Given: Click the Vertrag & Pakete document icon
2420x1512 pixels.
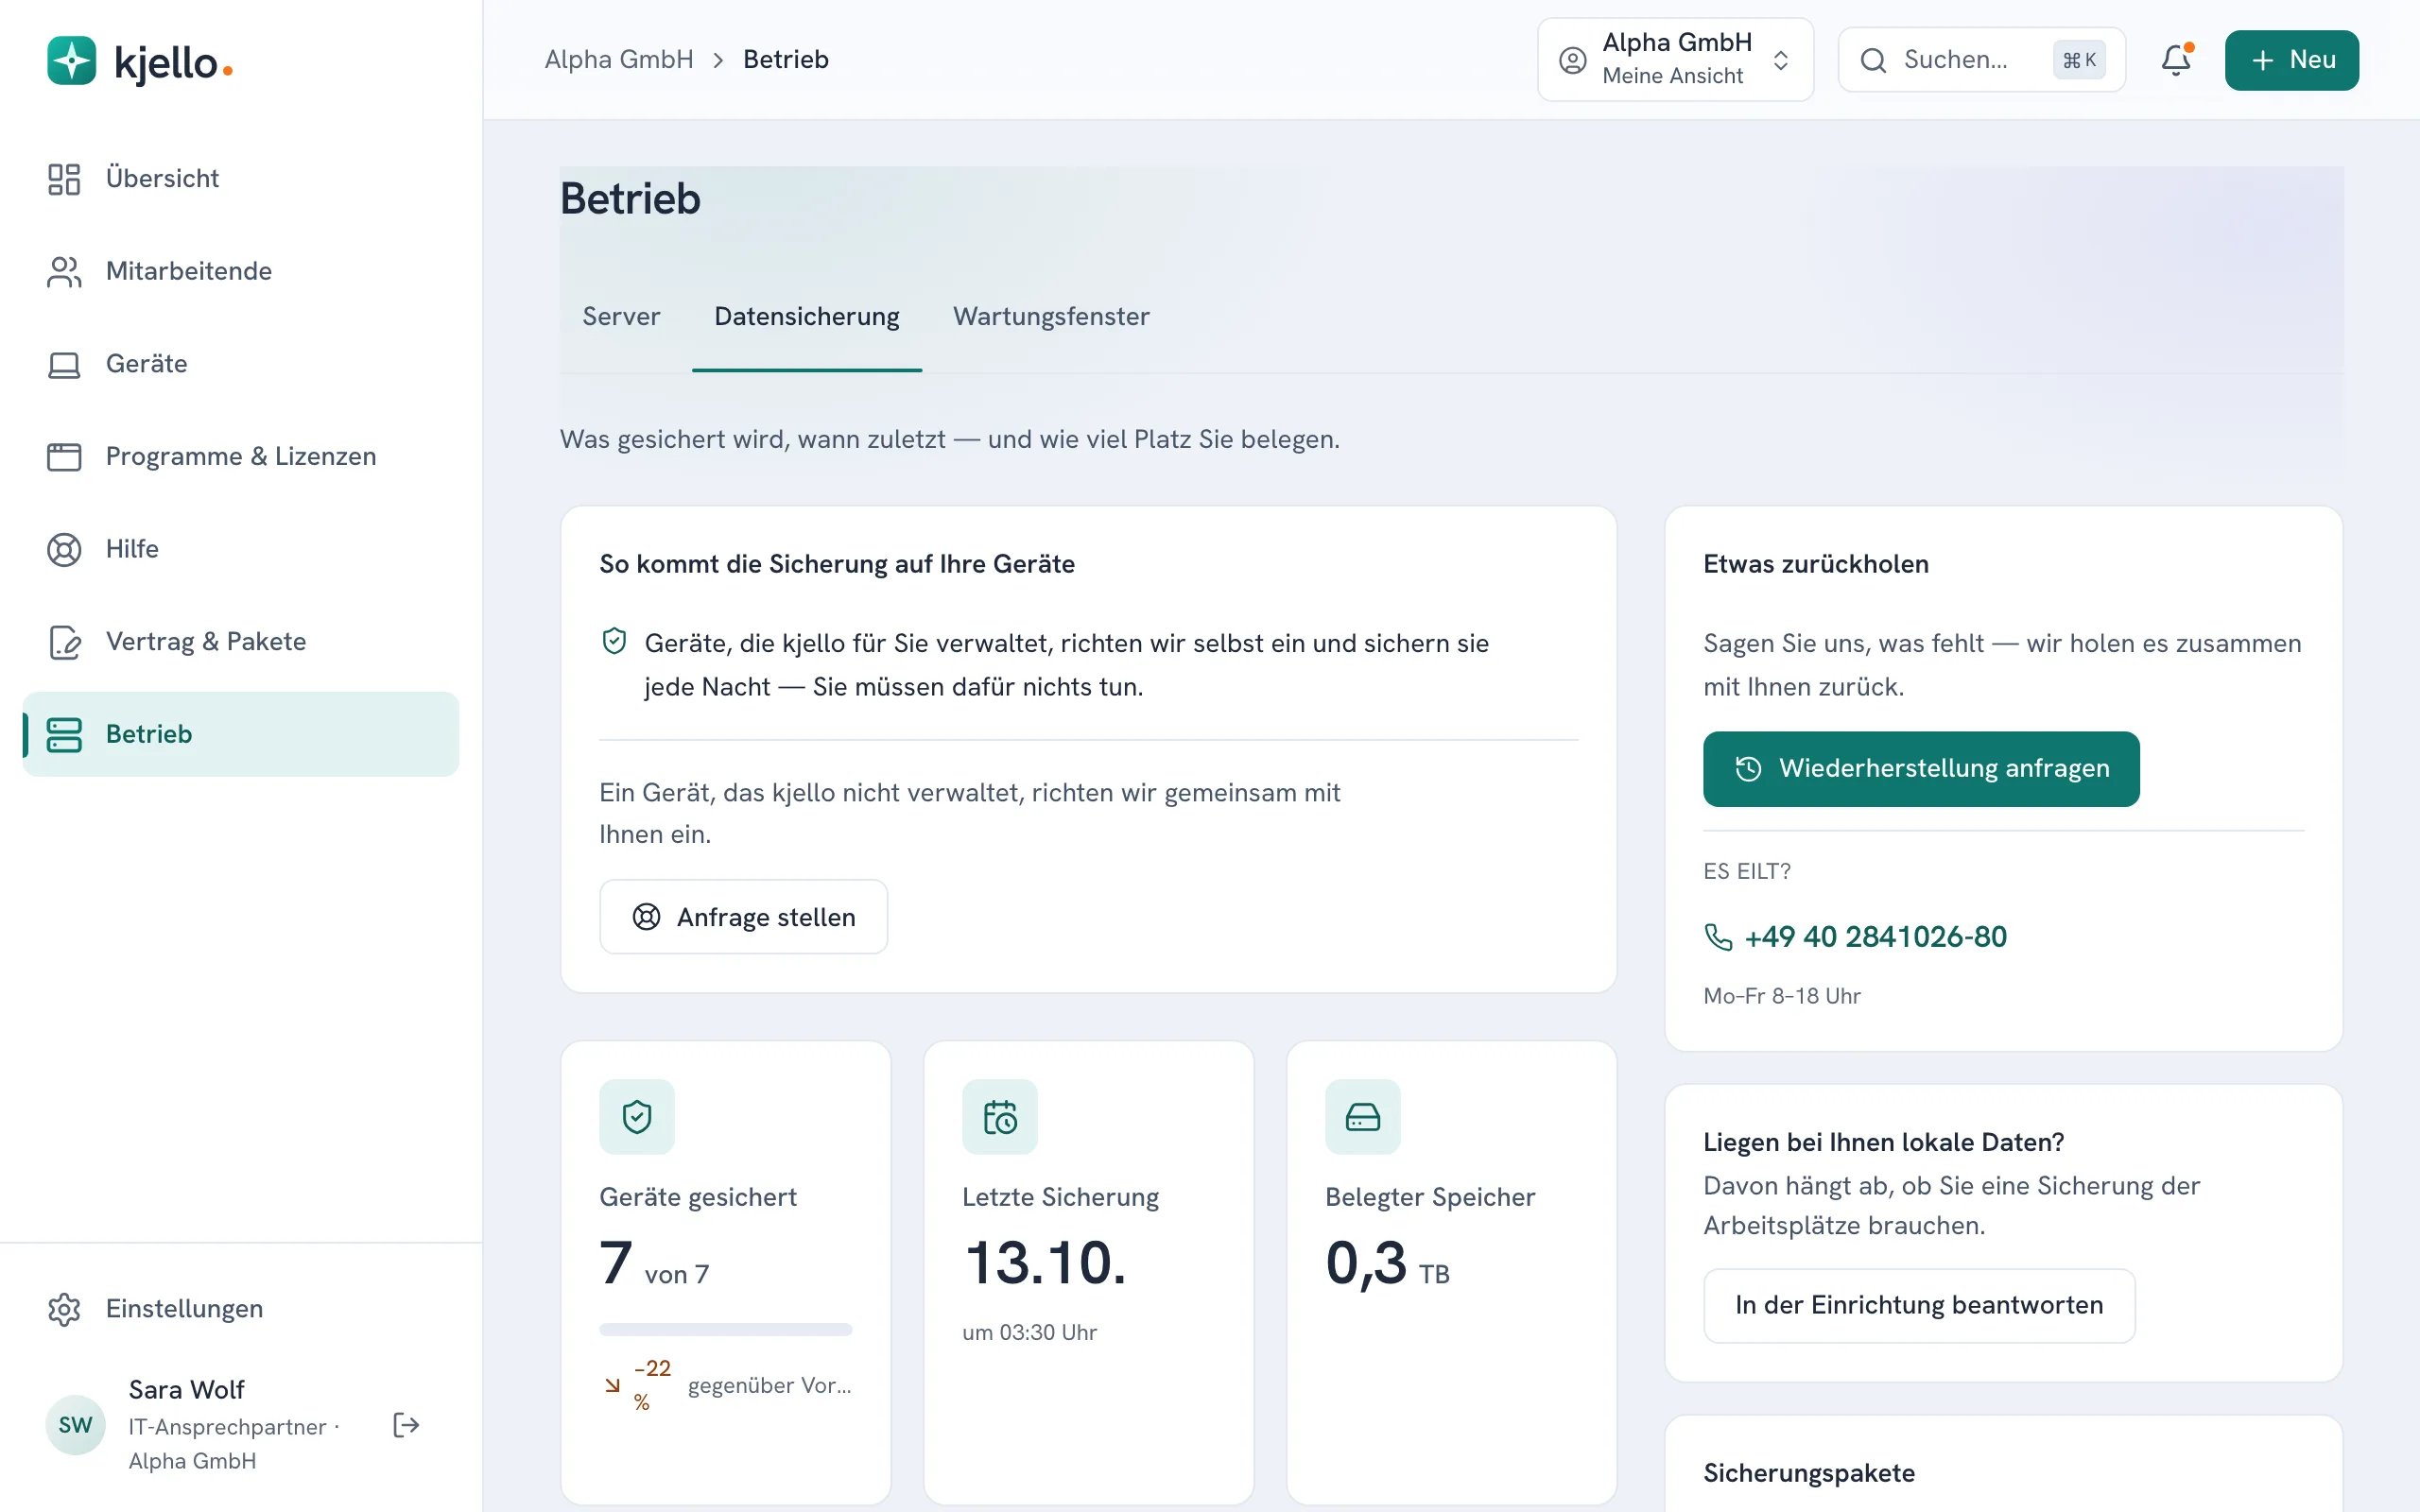Looking at the screenshot, I should point(64,642).
